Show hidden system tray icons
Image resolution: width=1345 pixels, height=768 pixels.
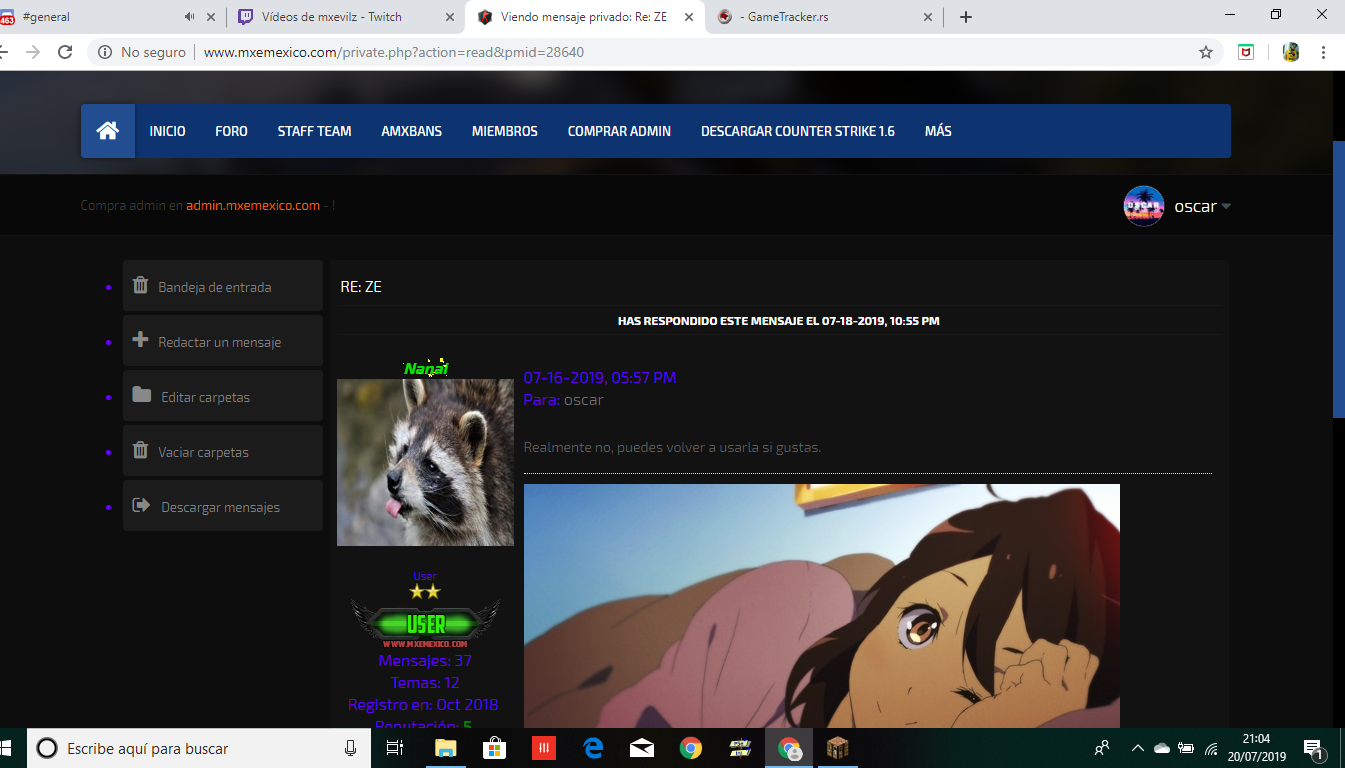pyautogui.click(x=1137, y=748)
